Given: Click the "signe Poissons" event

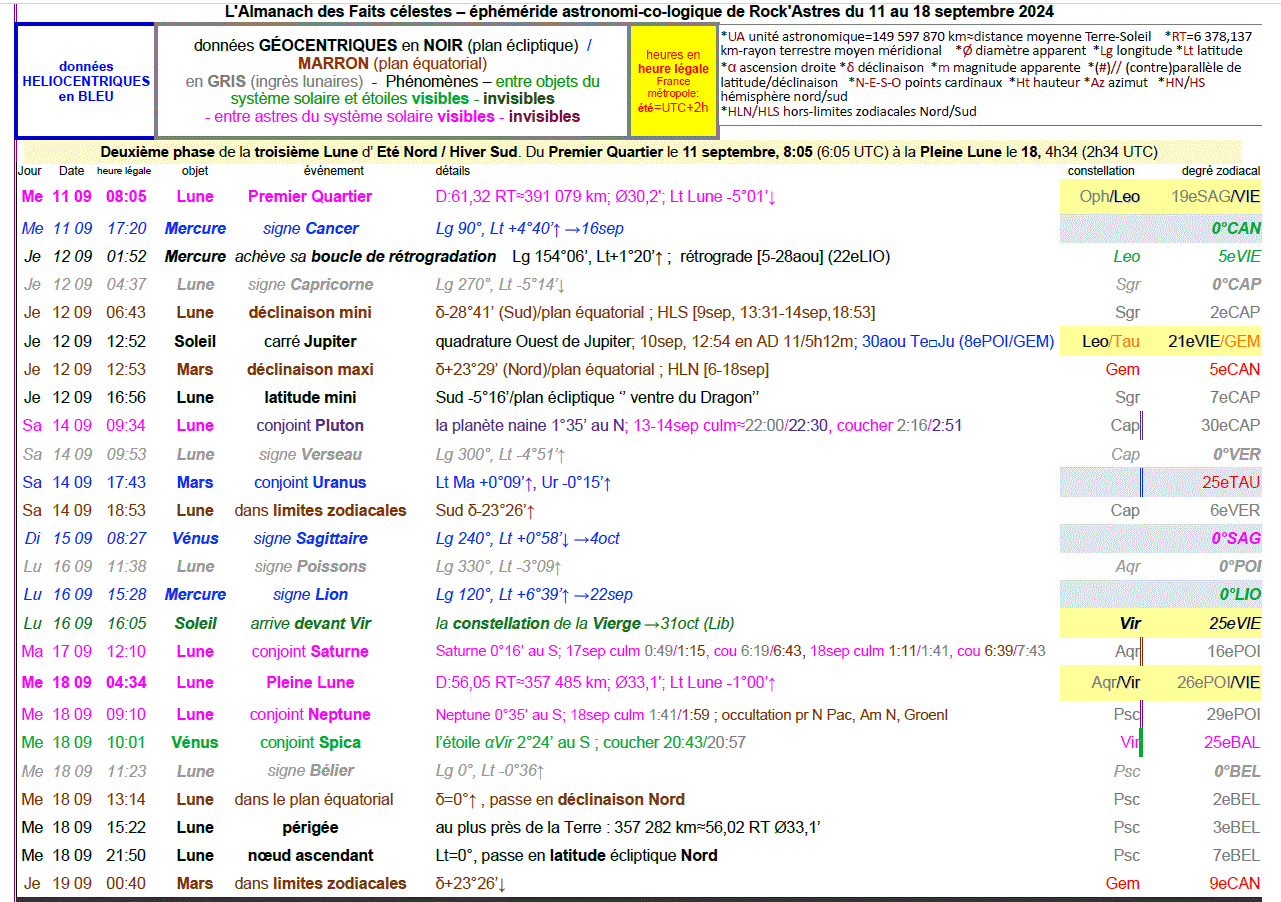Looking at the screenshot, I should 310,566.
